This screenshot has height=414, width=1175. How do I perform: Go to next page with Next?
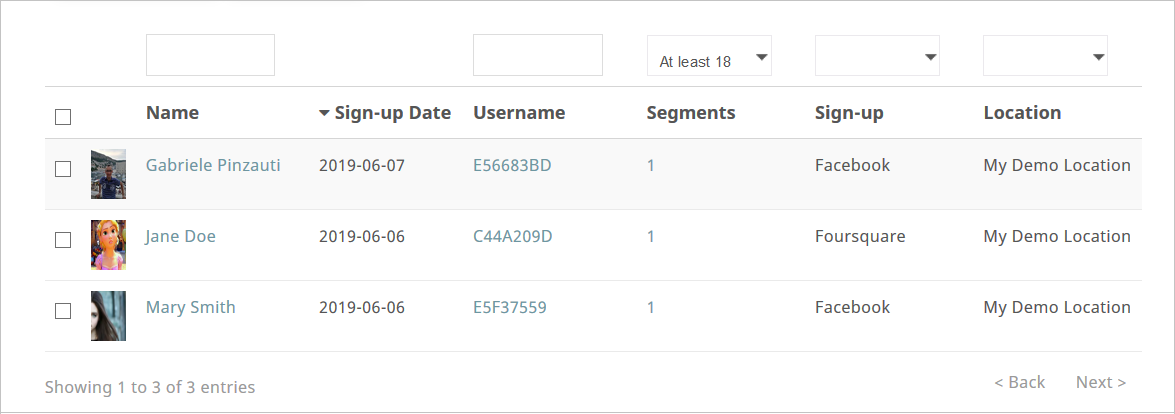point(1101,382)
